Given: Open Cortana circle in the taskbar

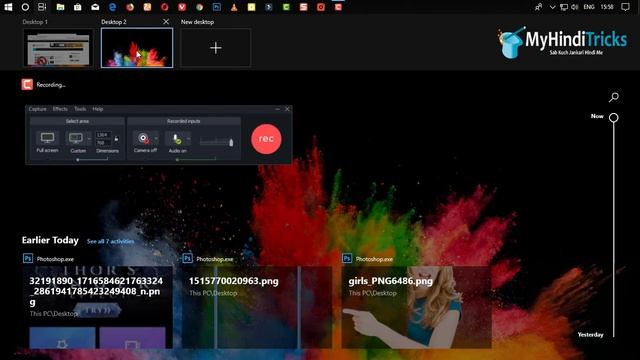Looking at the screenshot, I should point(25,7).
